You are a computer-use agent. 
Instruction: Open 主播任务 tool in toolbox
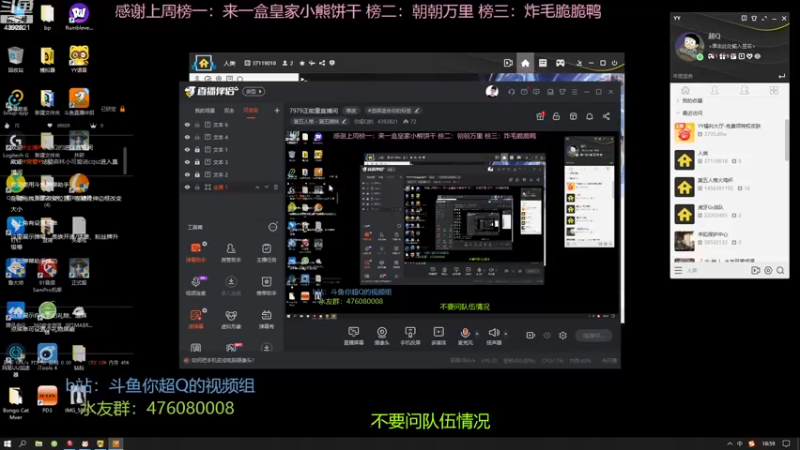tap(266, 252)
